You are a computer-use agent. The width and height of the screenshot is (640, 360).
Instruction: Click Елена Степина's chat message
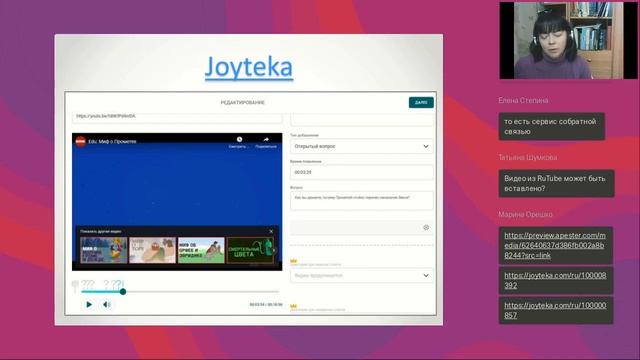coord(552,127)
